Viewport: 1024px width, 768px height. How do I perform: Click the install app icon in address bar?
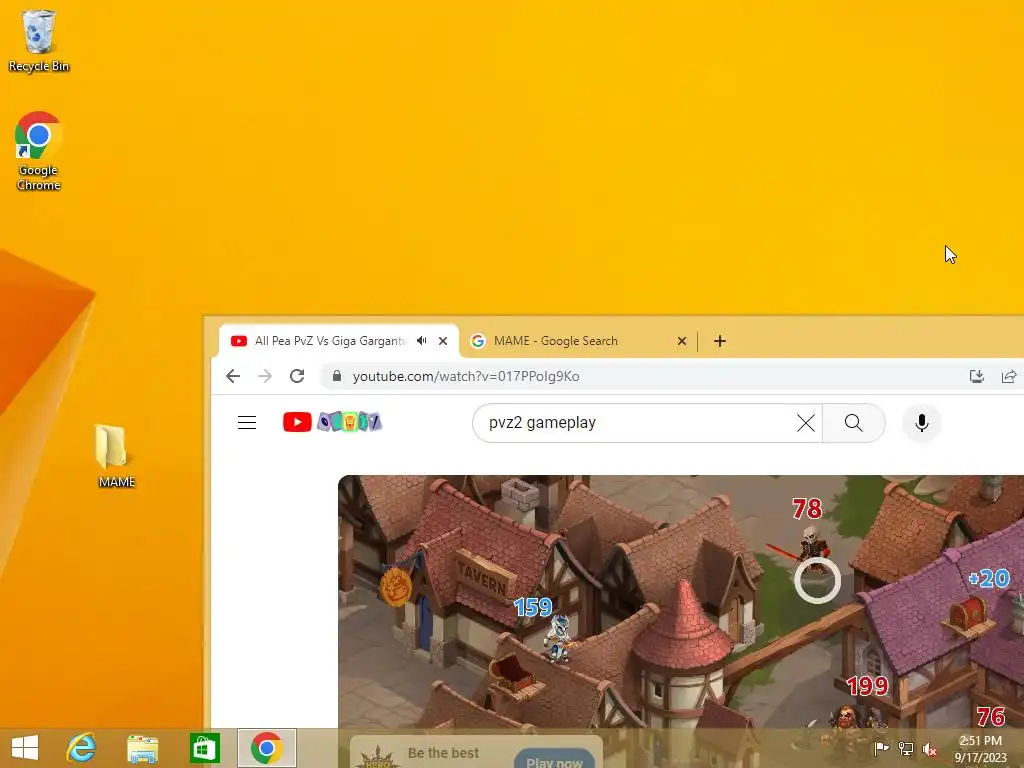(x=976, y=376)
